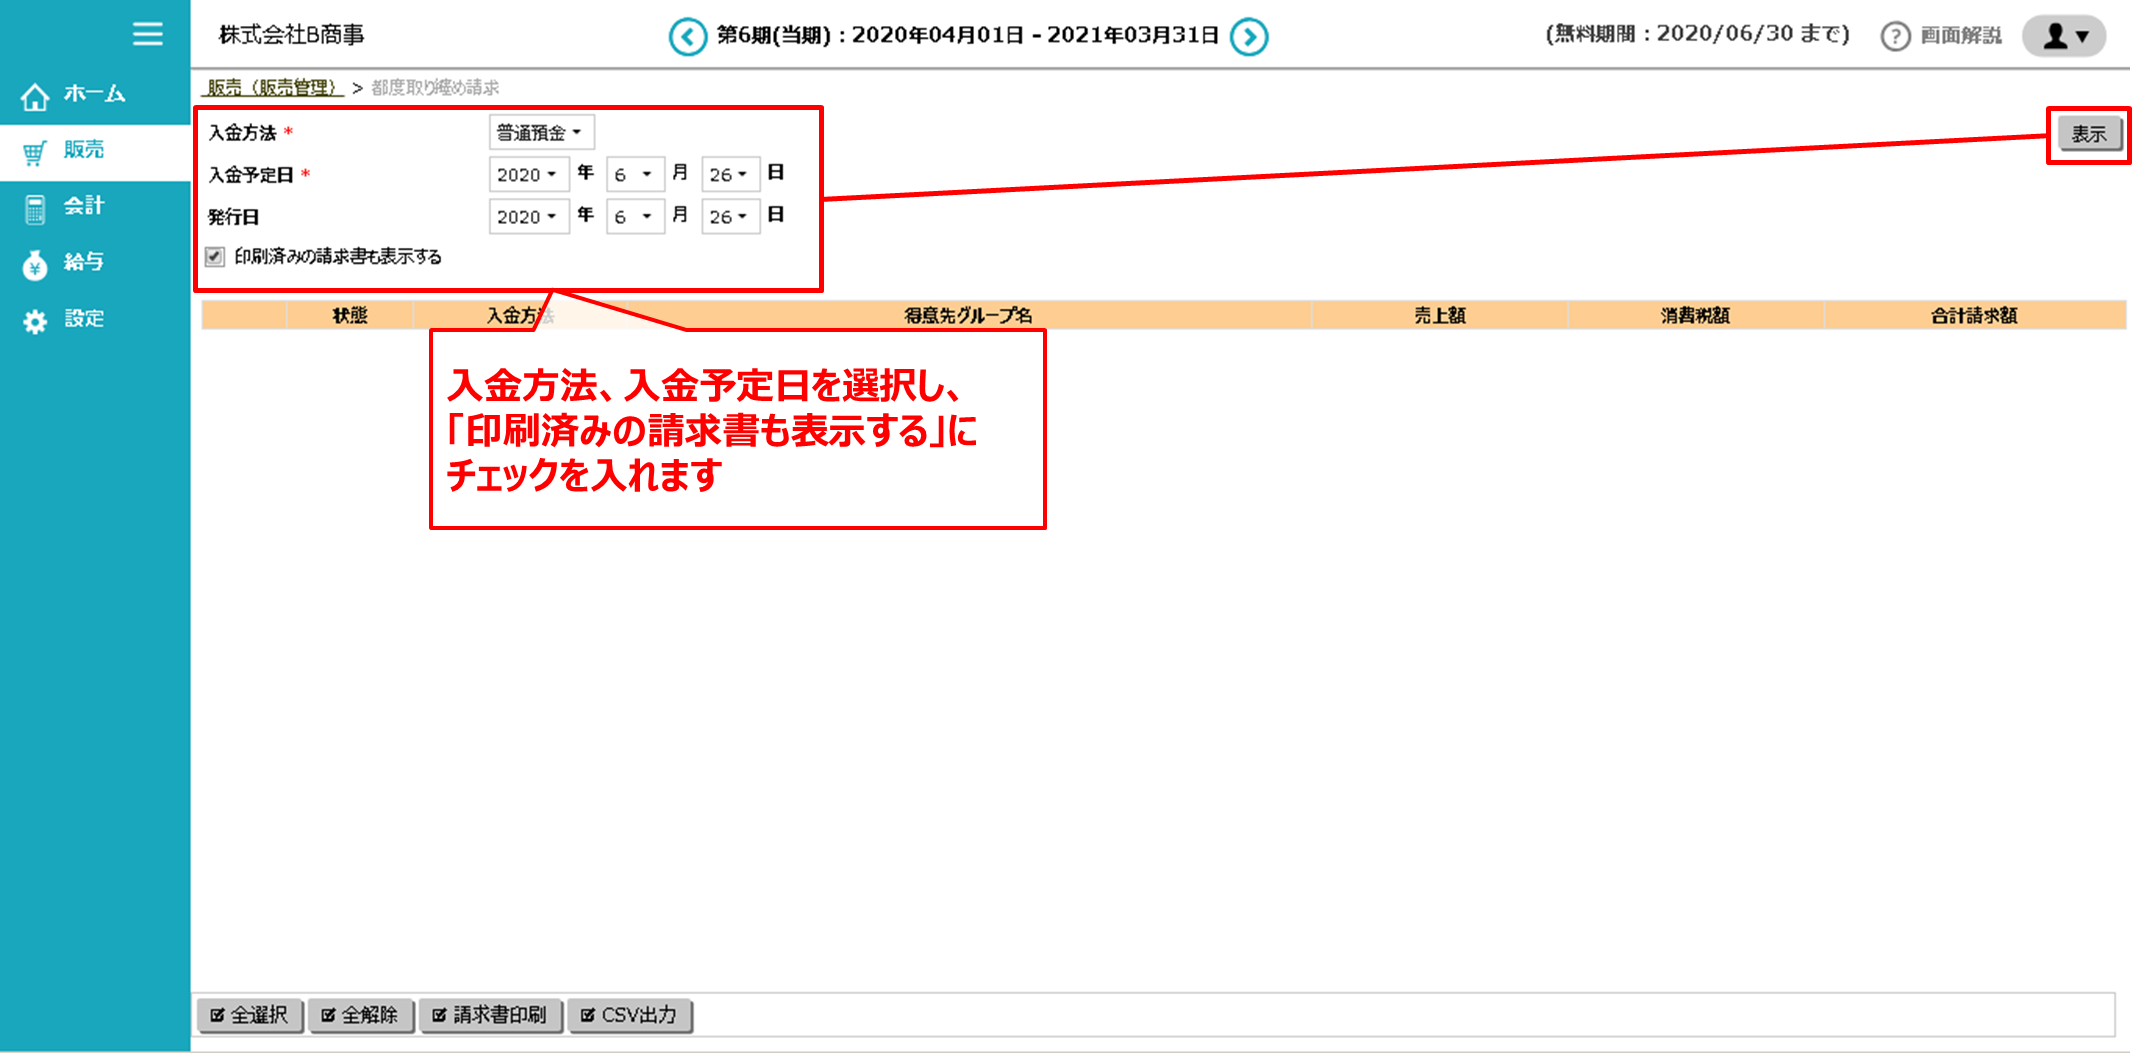Open the 販売（販売管理） breadcrumb menu item
Image resolution: width=2132 pixels, height=1053 pixels.
(x=273, y=87)
